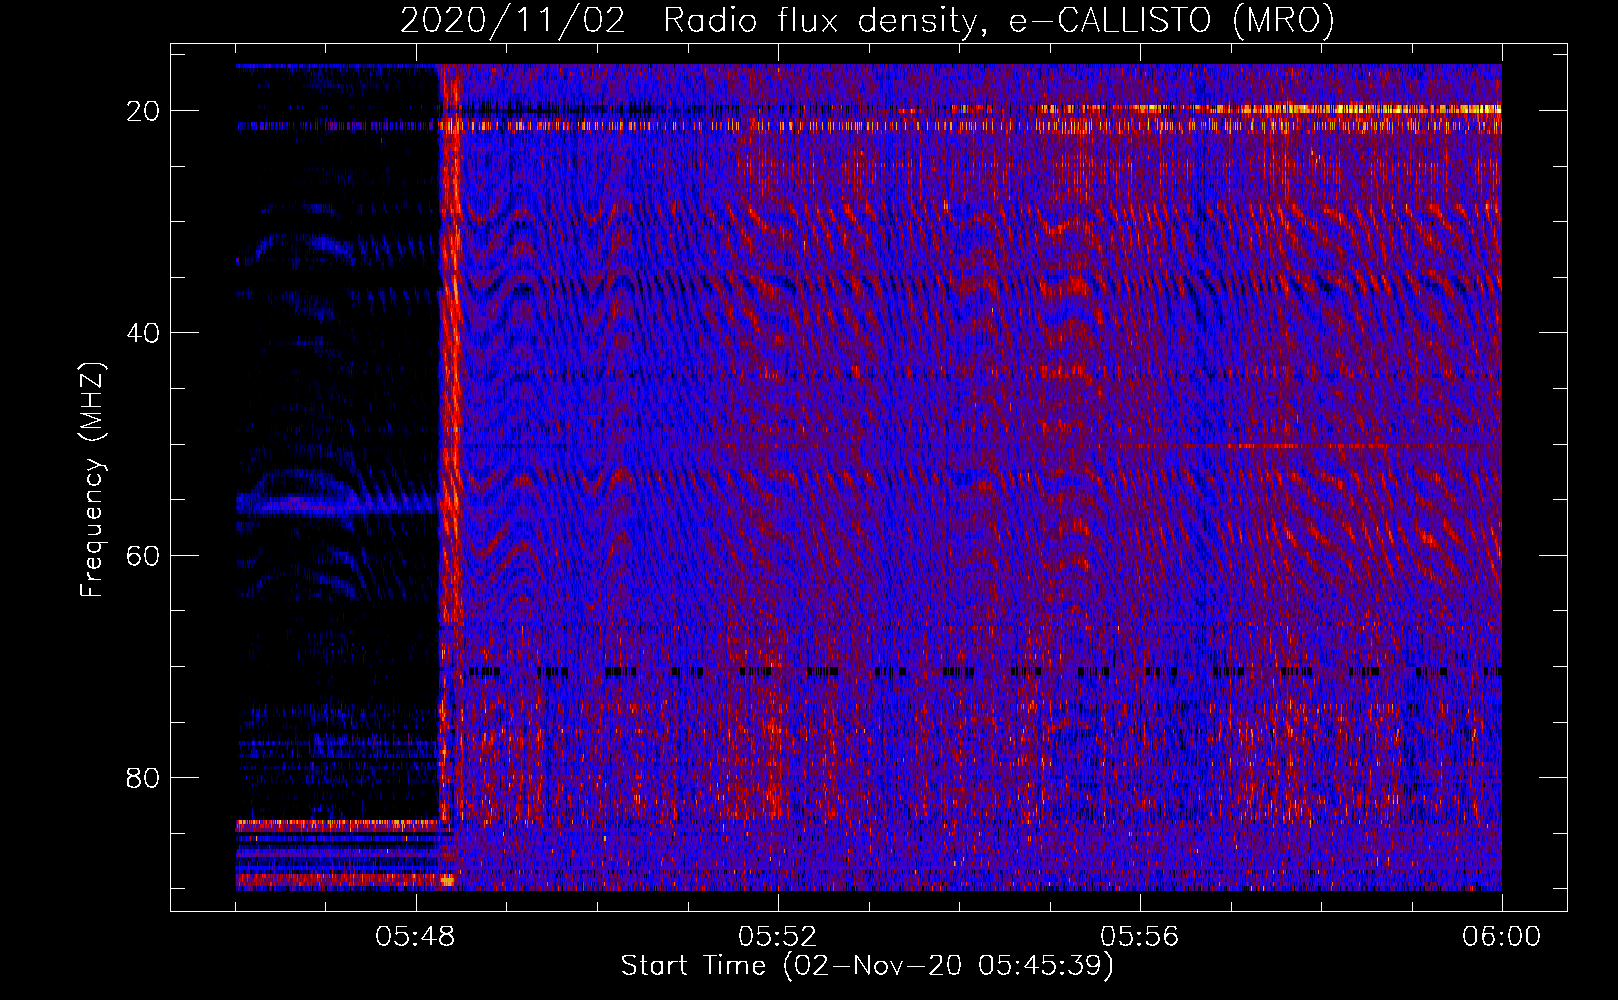Click the 05:56 time tick label
This screenshot has width=1618, height=1000.
[1140, 936]
